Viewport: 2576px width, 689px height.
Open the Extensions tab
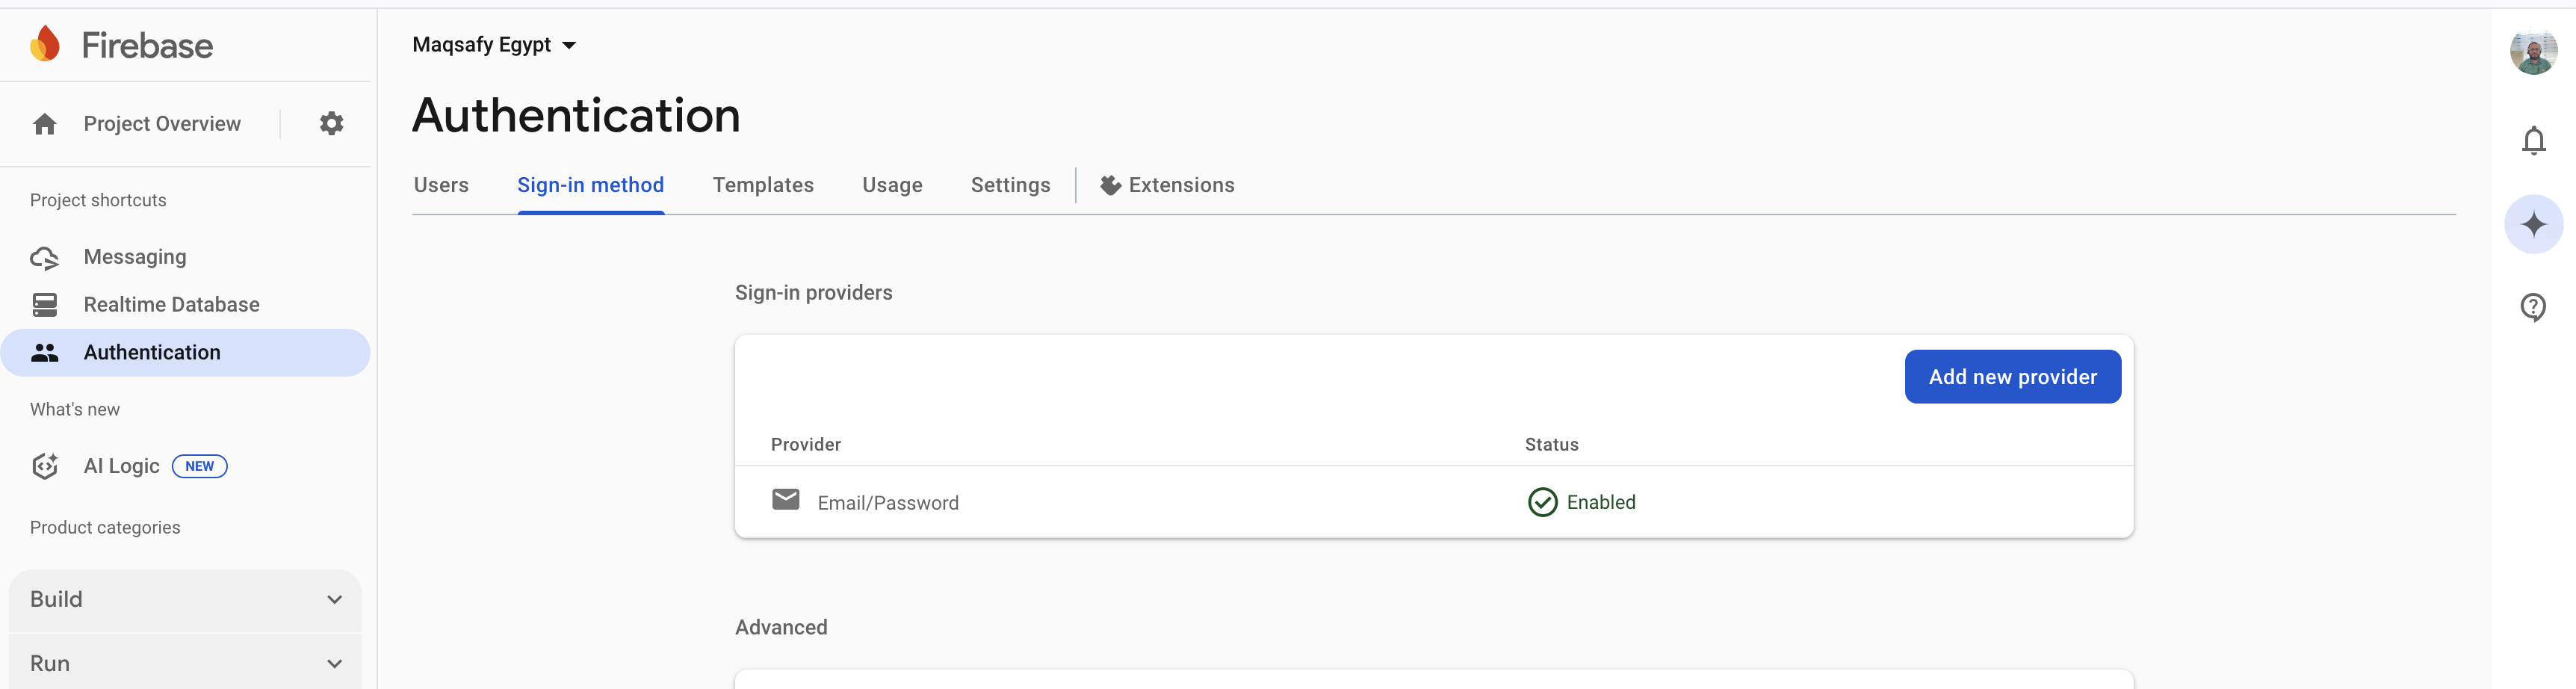click(1167, 186)
